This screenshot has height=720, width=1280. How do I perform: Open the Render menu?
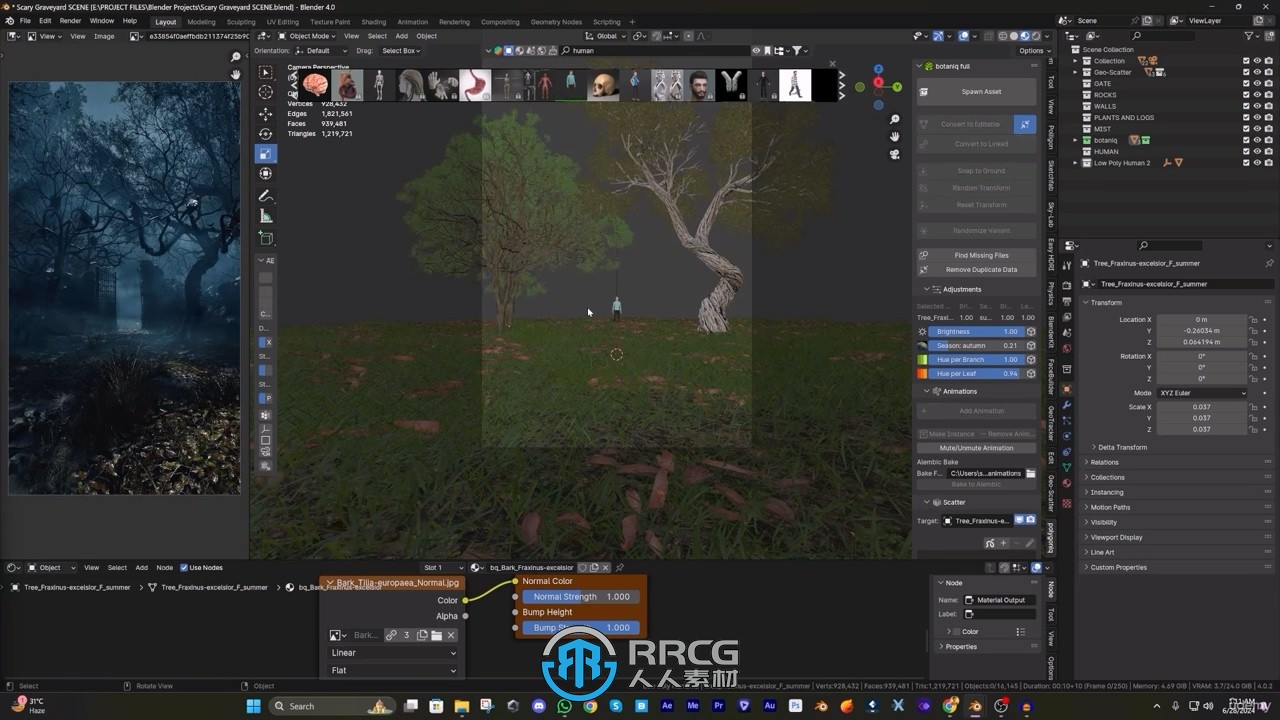[x=70, y=20]
